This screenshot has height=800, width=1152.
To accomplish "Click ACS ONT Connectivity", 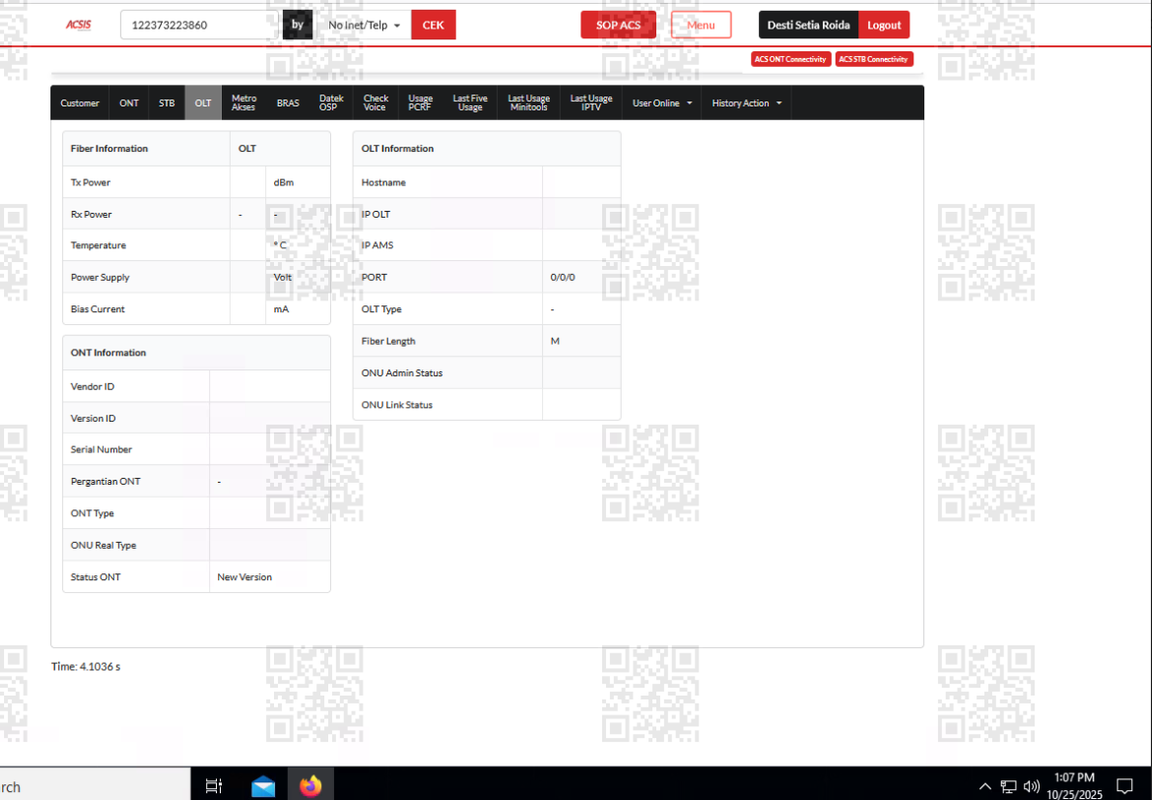I will click(x=791, y=59).
